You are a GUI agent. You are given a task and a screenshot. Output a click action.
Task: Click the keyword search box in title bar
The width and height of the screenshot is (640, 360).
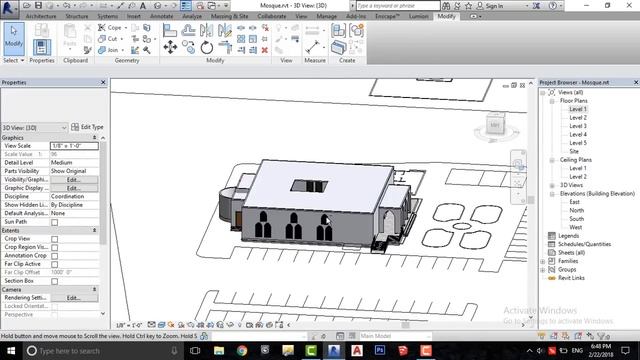pos(398,6)
